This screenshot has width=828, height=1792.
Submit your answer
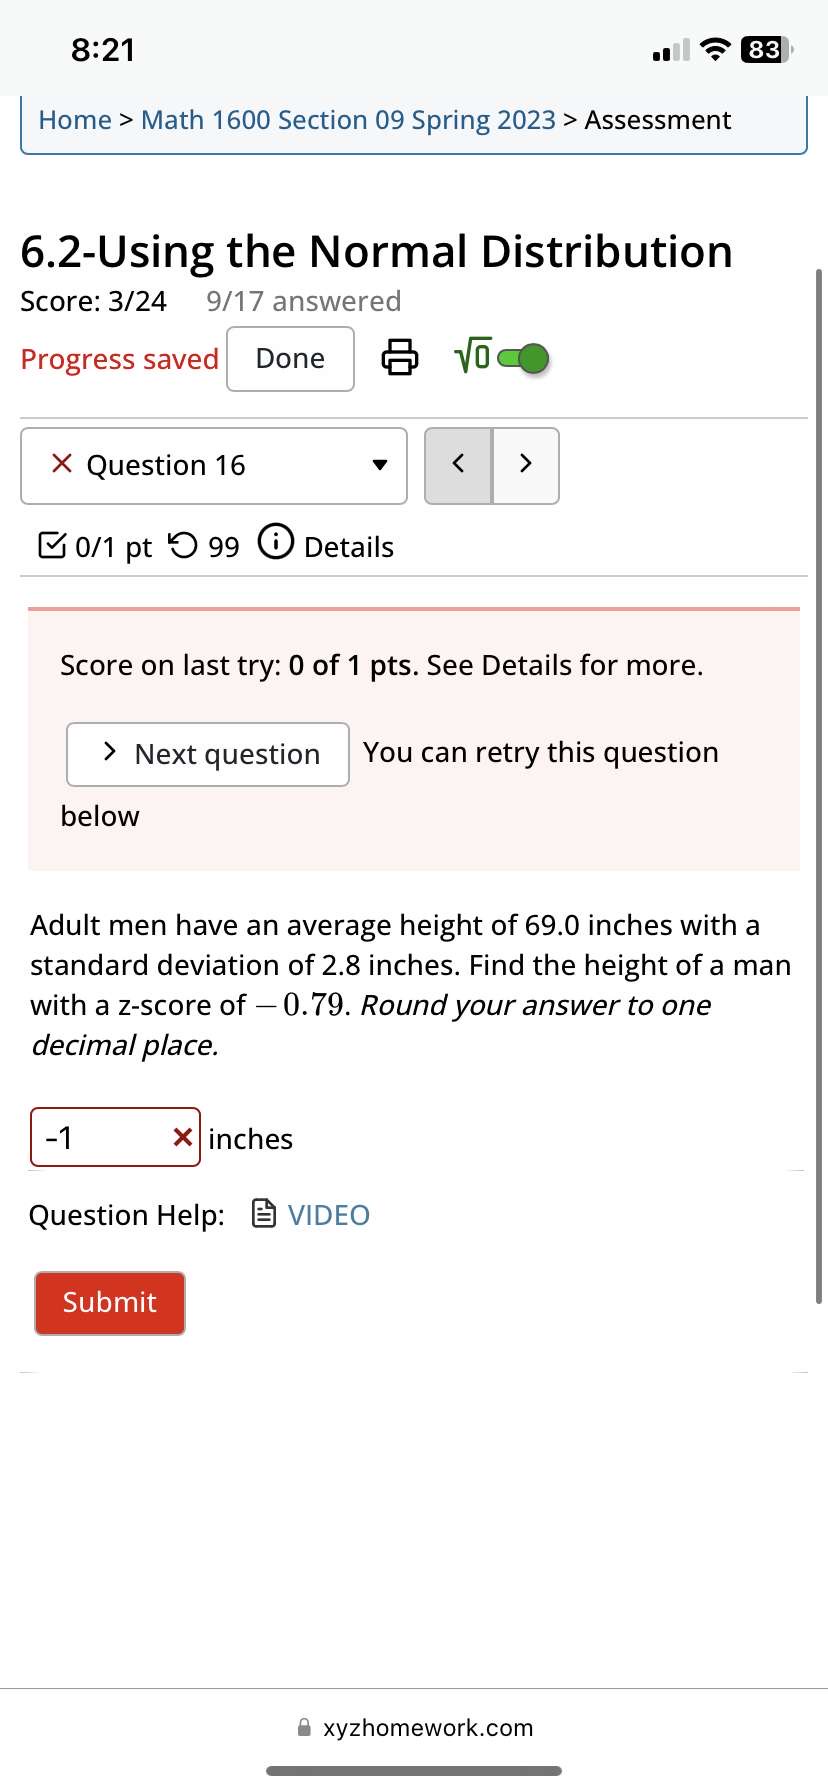pyautogui.click(x=109, y=1302)
